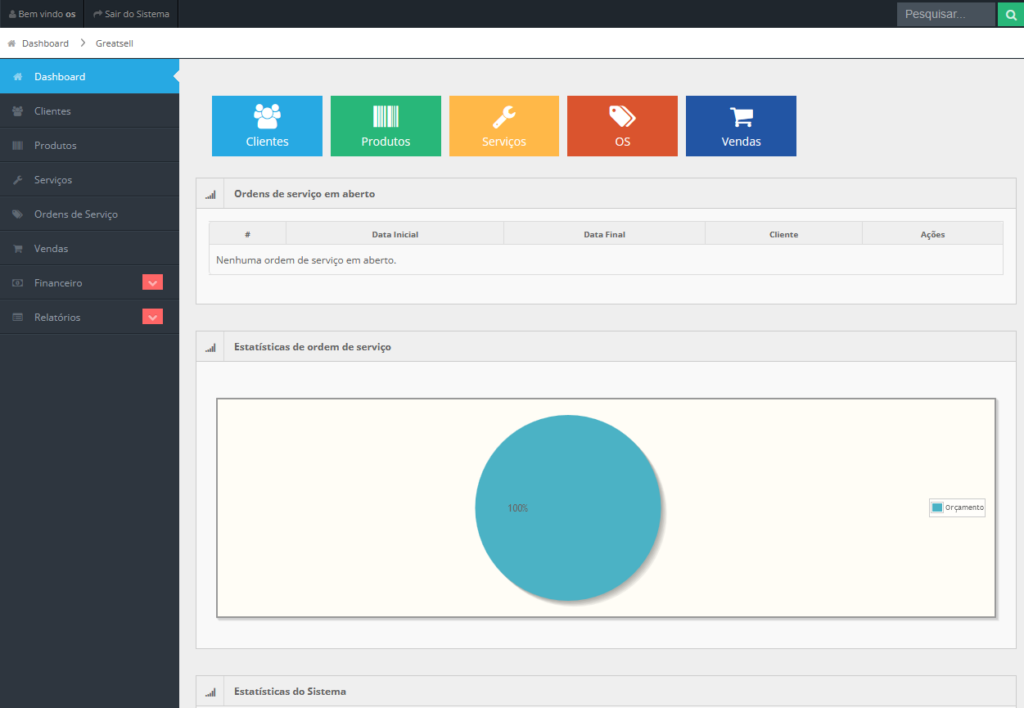This screenshot has height=708, width=1024.
Task: Select Dashboard in the sidebar
Action: click(x=60, y=77)
